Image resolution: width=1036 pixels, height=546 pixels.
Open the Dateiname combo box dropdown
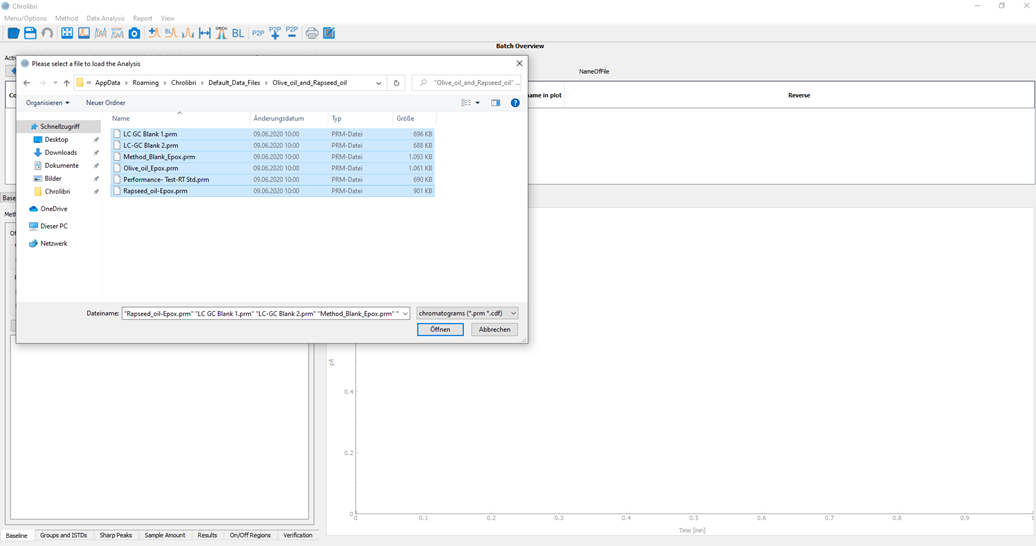[x=405, y=313]
